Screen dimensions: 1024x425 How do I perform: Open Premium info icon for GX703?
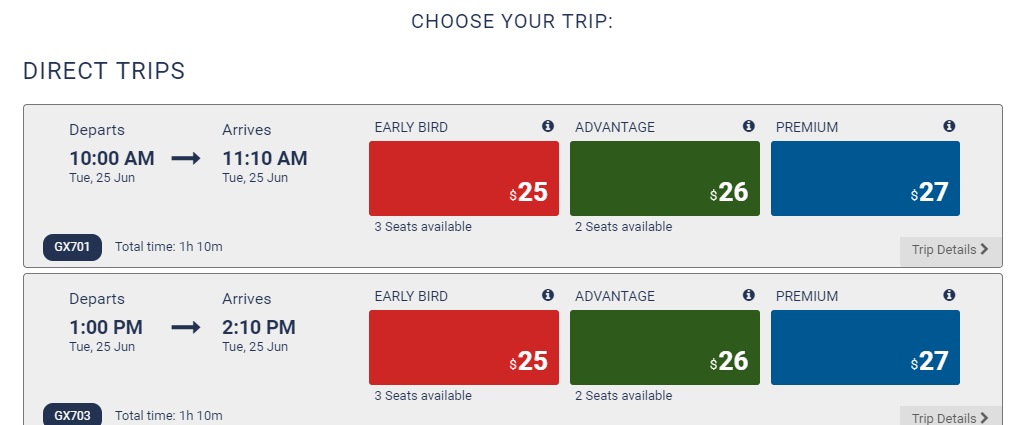click(949, 295)
